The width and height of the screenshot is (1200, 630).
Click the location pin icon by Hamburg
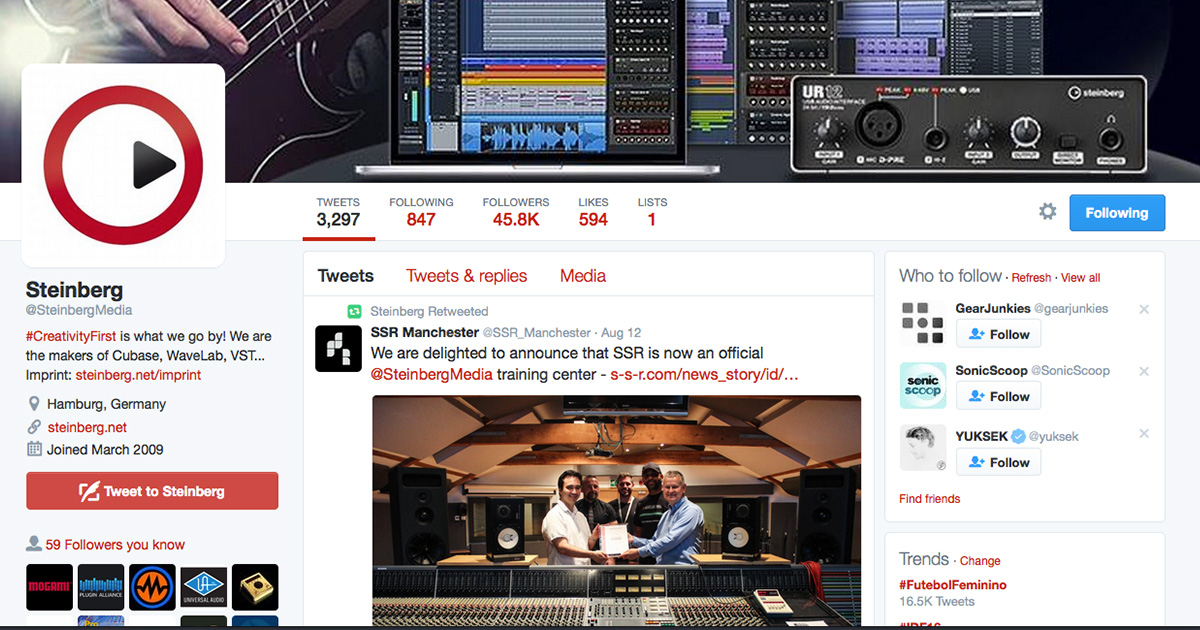point(34,404)
